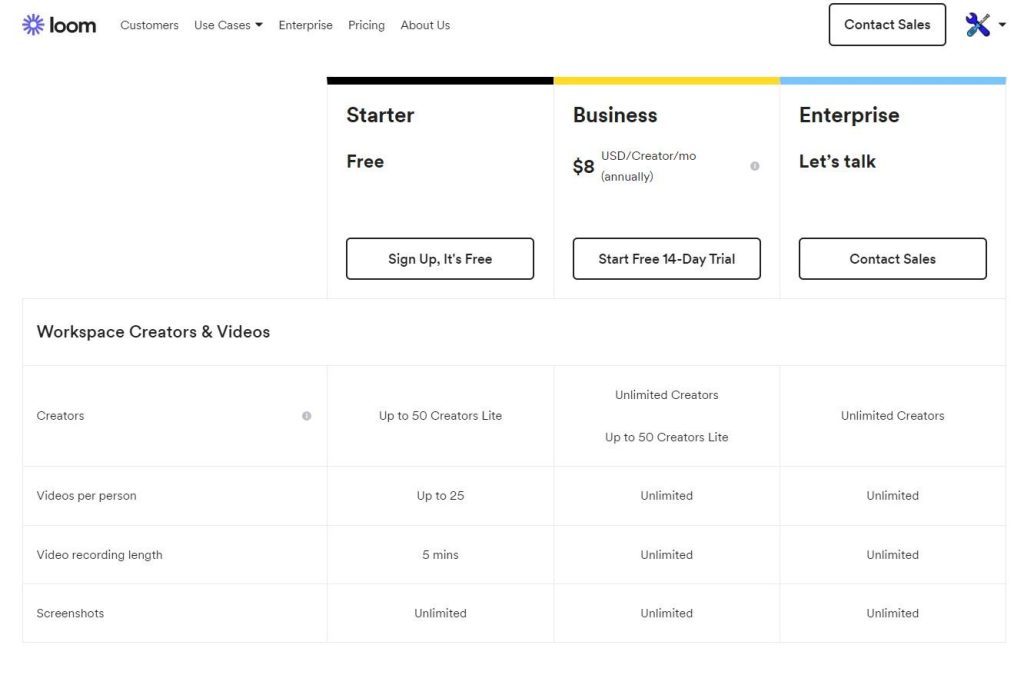Click the info icon in Creators row
This screenshot has height=685, width=1024.
click(306, 416)
